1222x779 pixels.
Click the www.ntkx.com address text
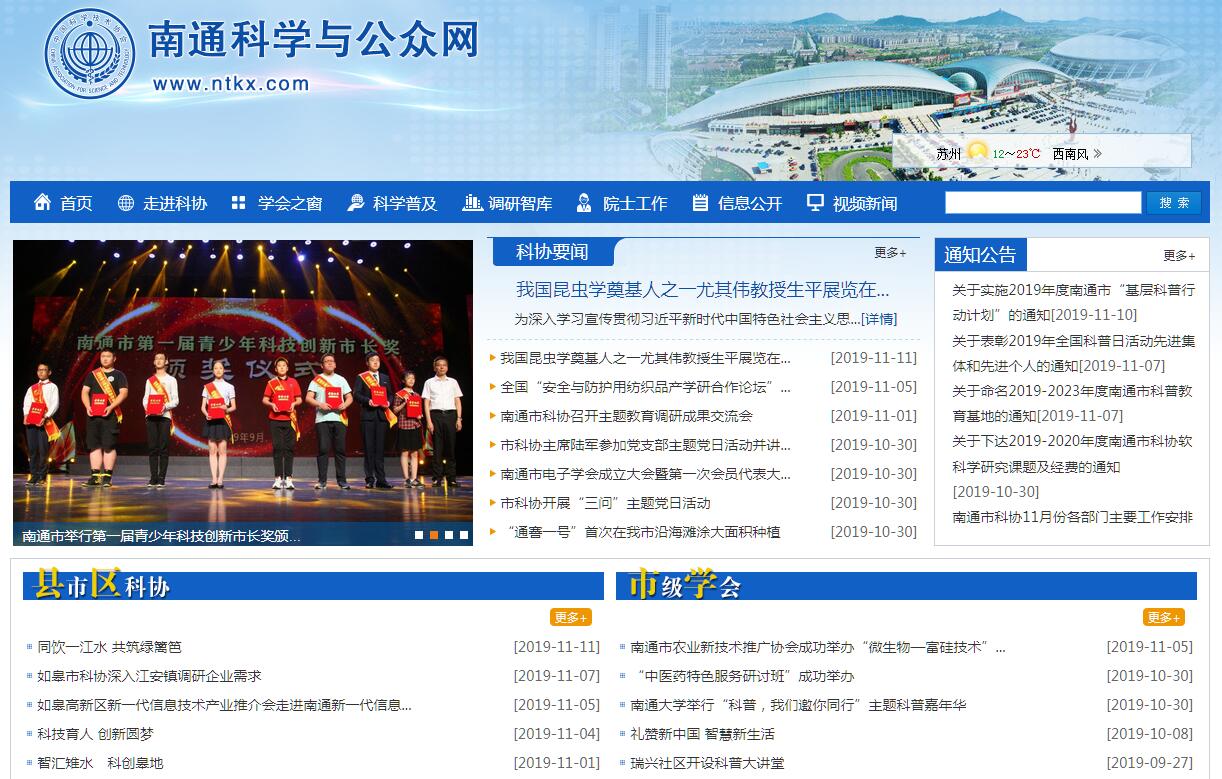click(x=231, y=84)
